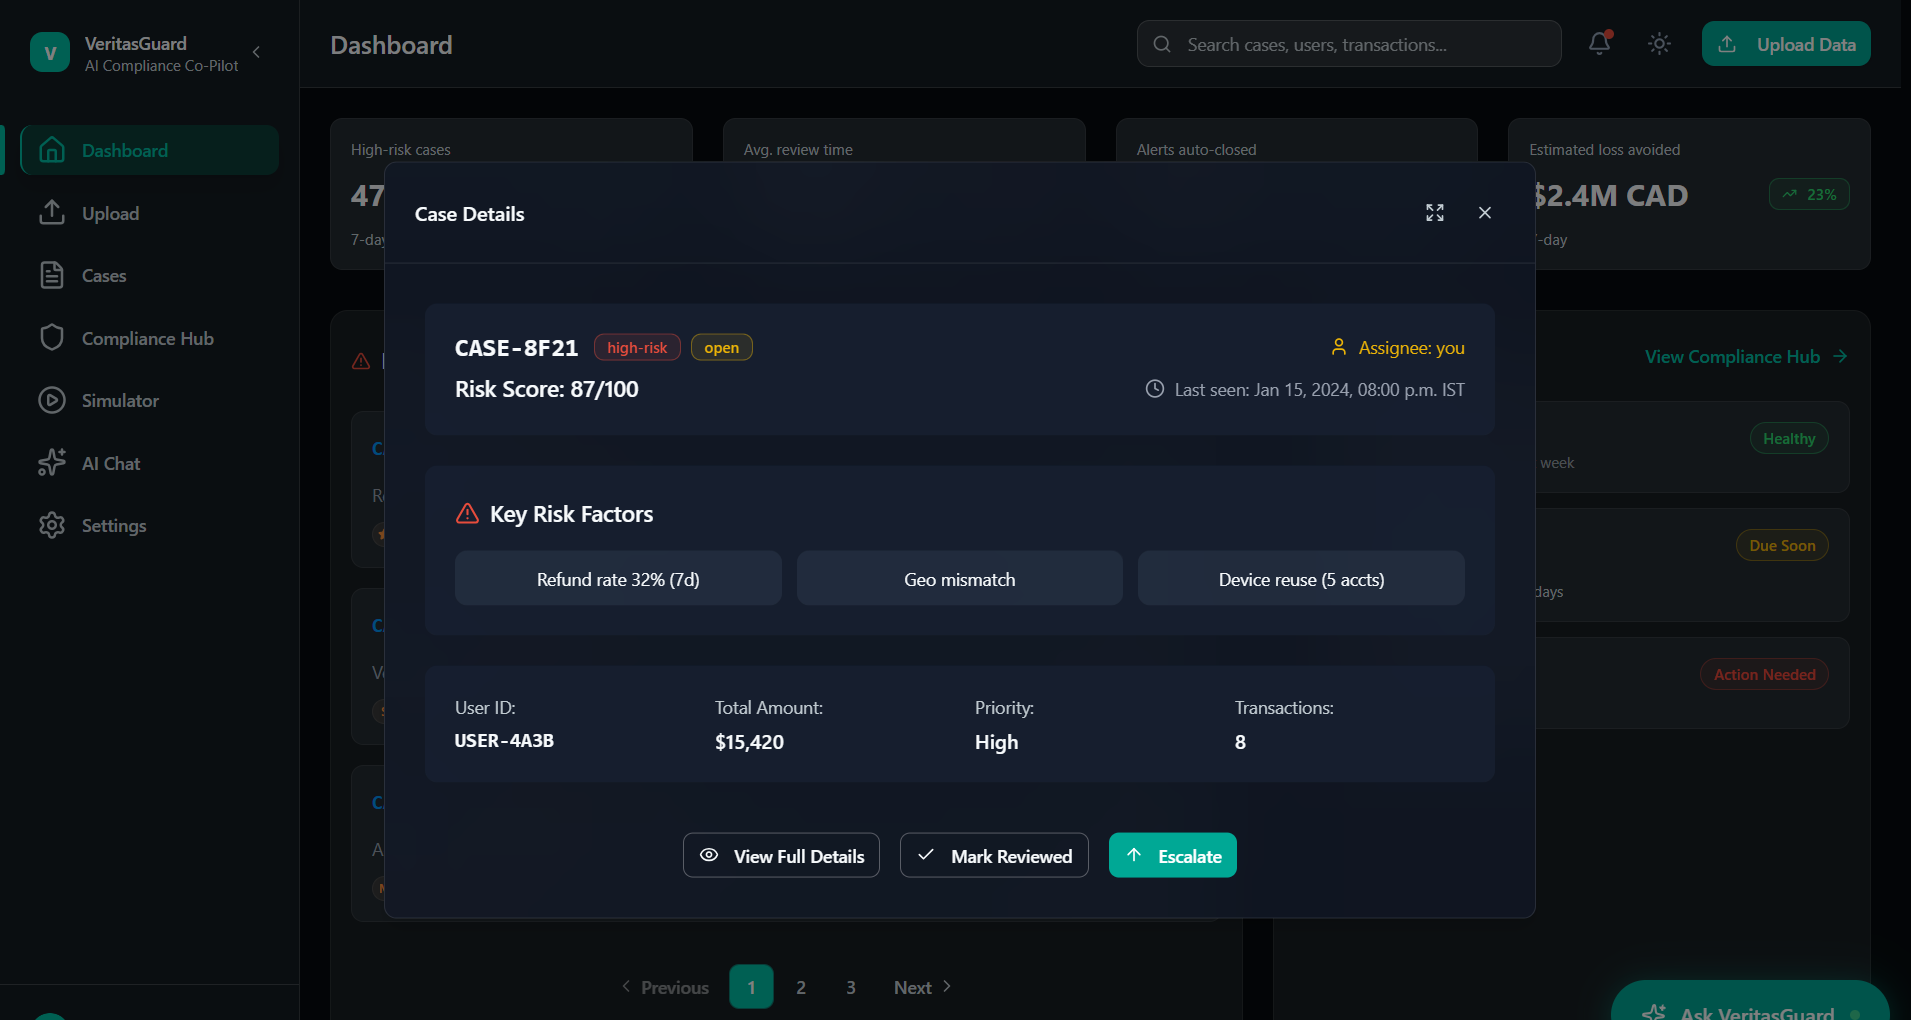Collapse the sidebar with the chevron arrow
This screenshot has width=1911, height=1020.
pos(257,52)
